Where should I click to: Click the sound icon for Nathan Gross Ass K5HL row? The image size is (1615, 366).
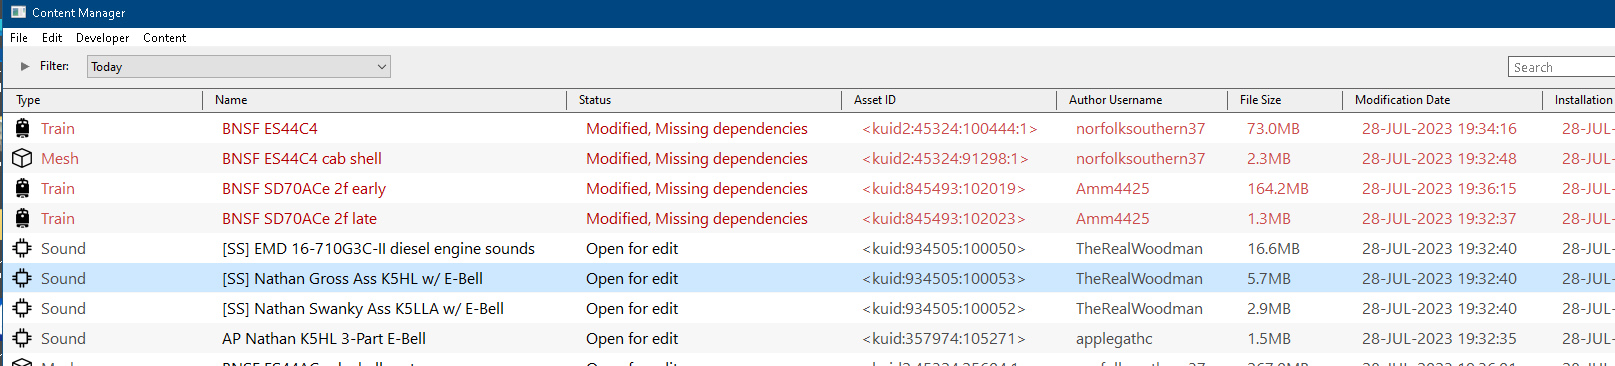pos(22,278)
